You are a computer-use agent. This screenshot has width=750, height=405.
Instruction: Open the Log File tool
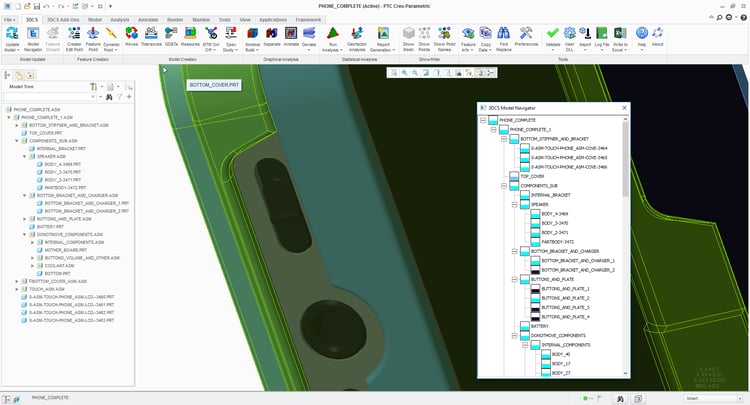[602, 37]
